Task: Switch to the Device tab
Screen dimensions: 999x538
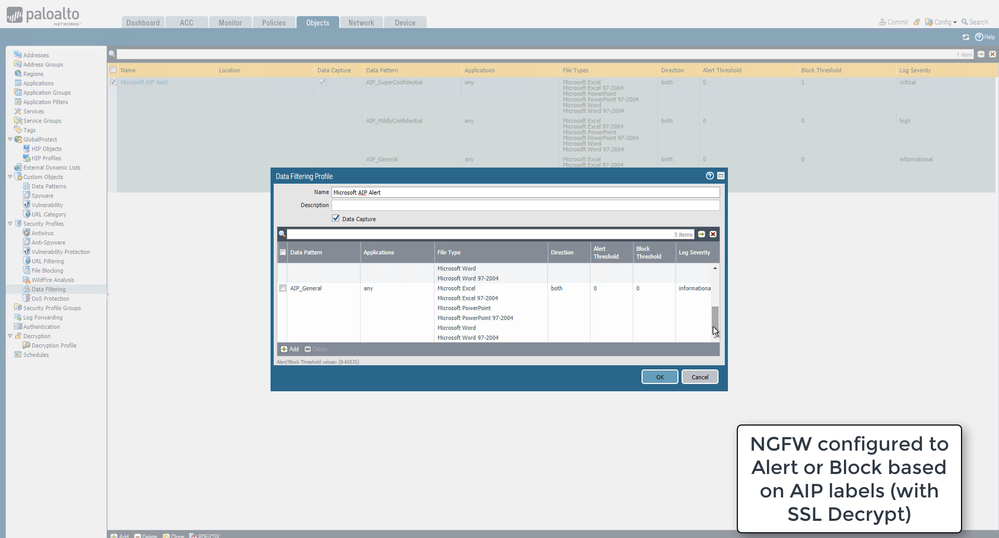Action: coord(405,22)
